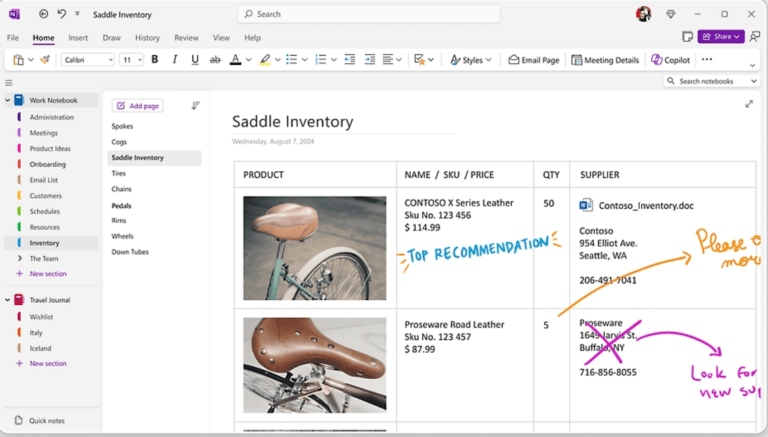Apply the yellow highlight color
The height and width of the screenshot is (437, 768).
(265, 60)
